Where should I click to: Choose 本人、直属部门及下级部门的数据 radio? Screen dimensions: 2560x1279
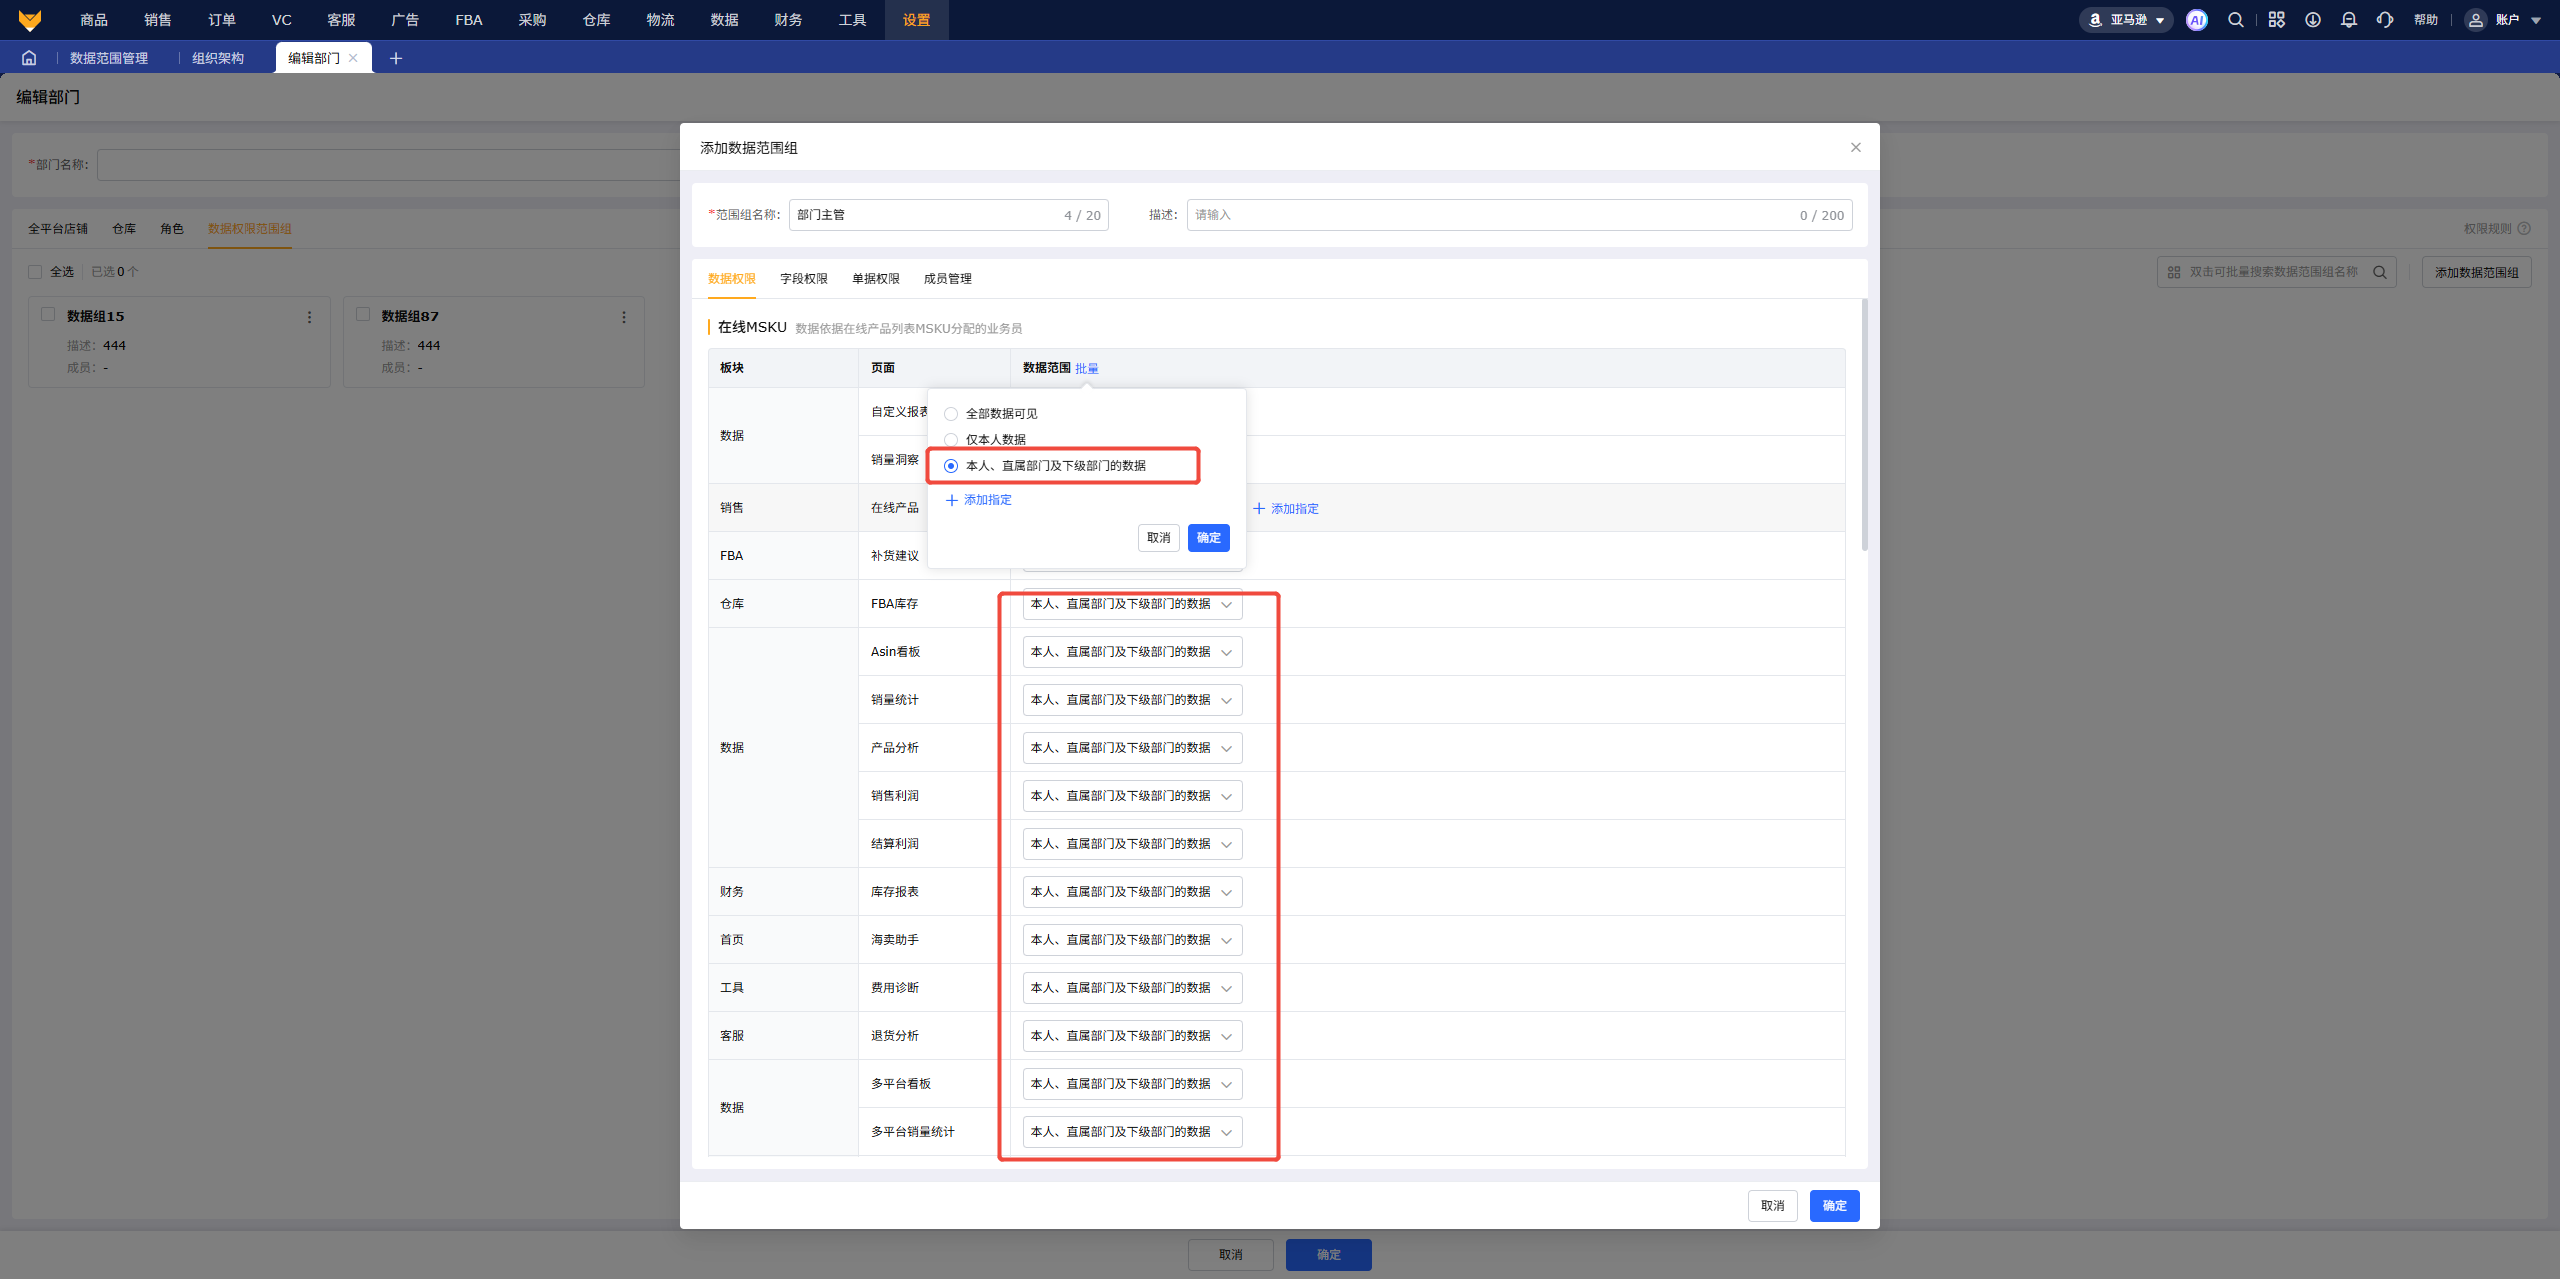[x=951, y=466]
